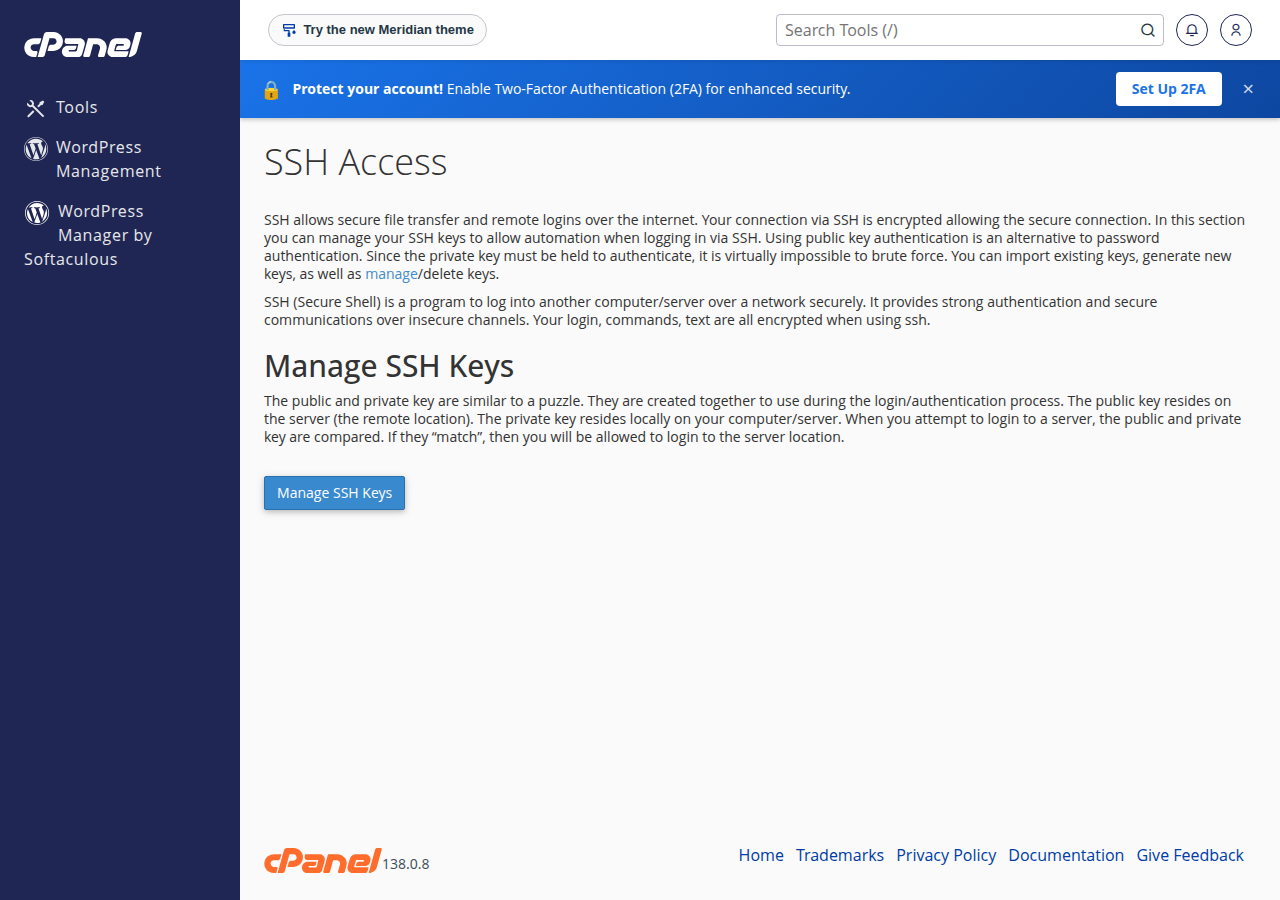Click the cPanel logo in sidebar
Image resolution: width=1280 pixels, height=900 pixels.
pyautogui.click(x=83, y=45)
